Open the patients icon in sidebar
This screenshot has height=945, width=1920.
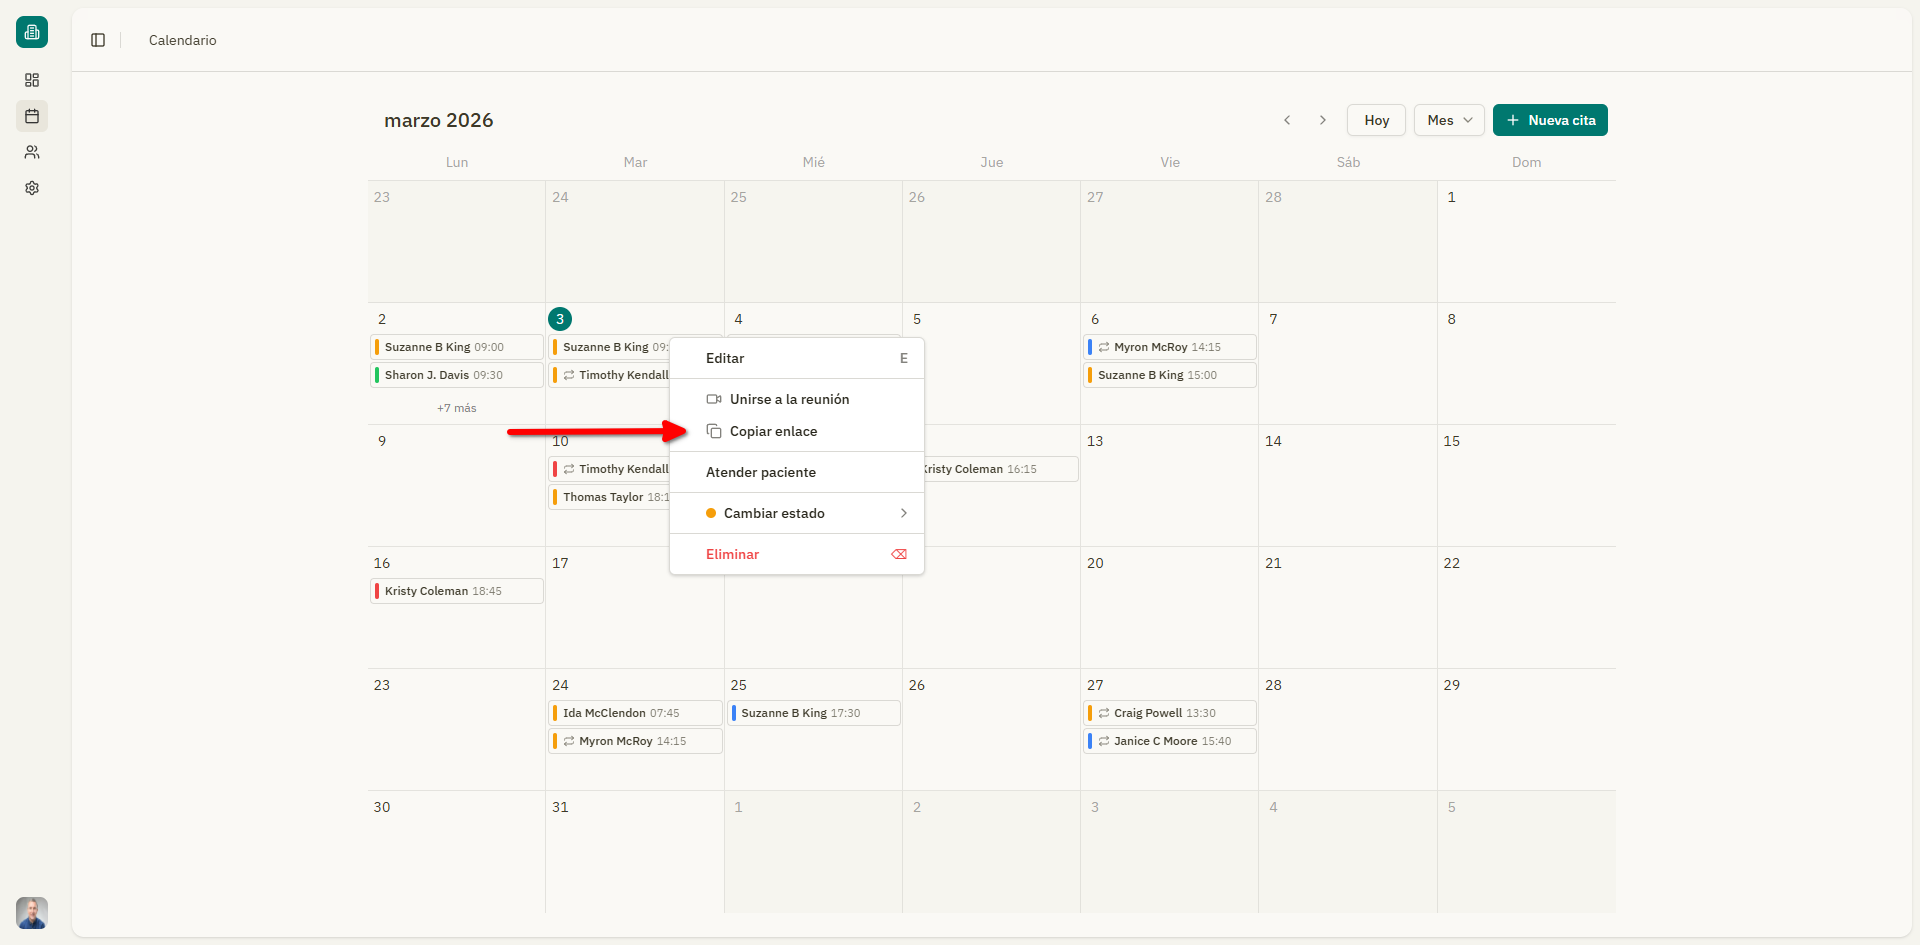click(x=32, y=152)
